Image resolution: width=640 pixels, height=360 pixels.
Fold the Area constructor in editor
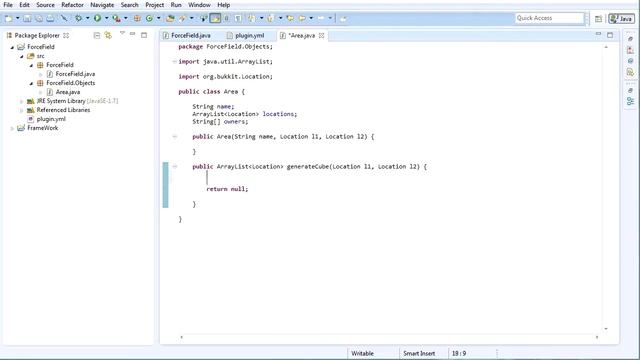click(x=175, y=137)
